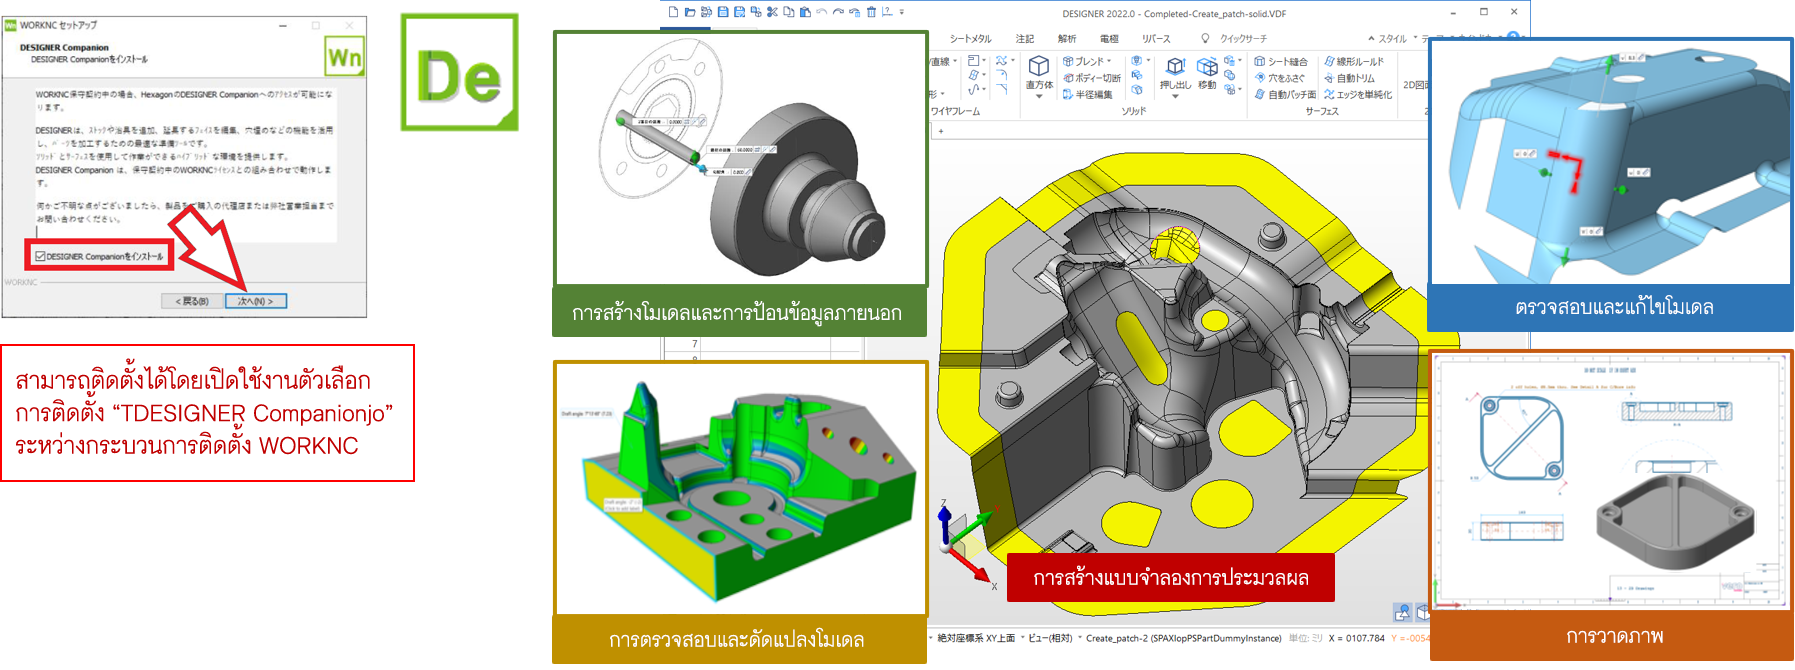
Task: Click the Save disk icon in DESIGNER toolbar
Action: click(x=723, y=12)
